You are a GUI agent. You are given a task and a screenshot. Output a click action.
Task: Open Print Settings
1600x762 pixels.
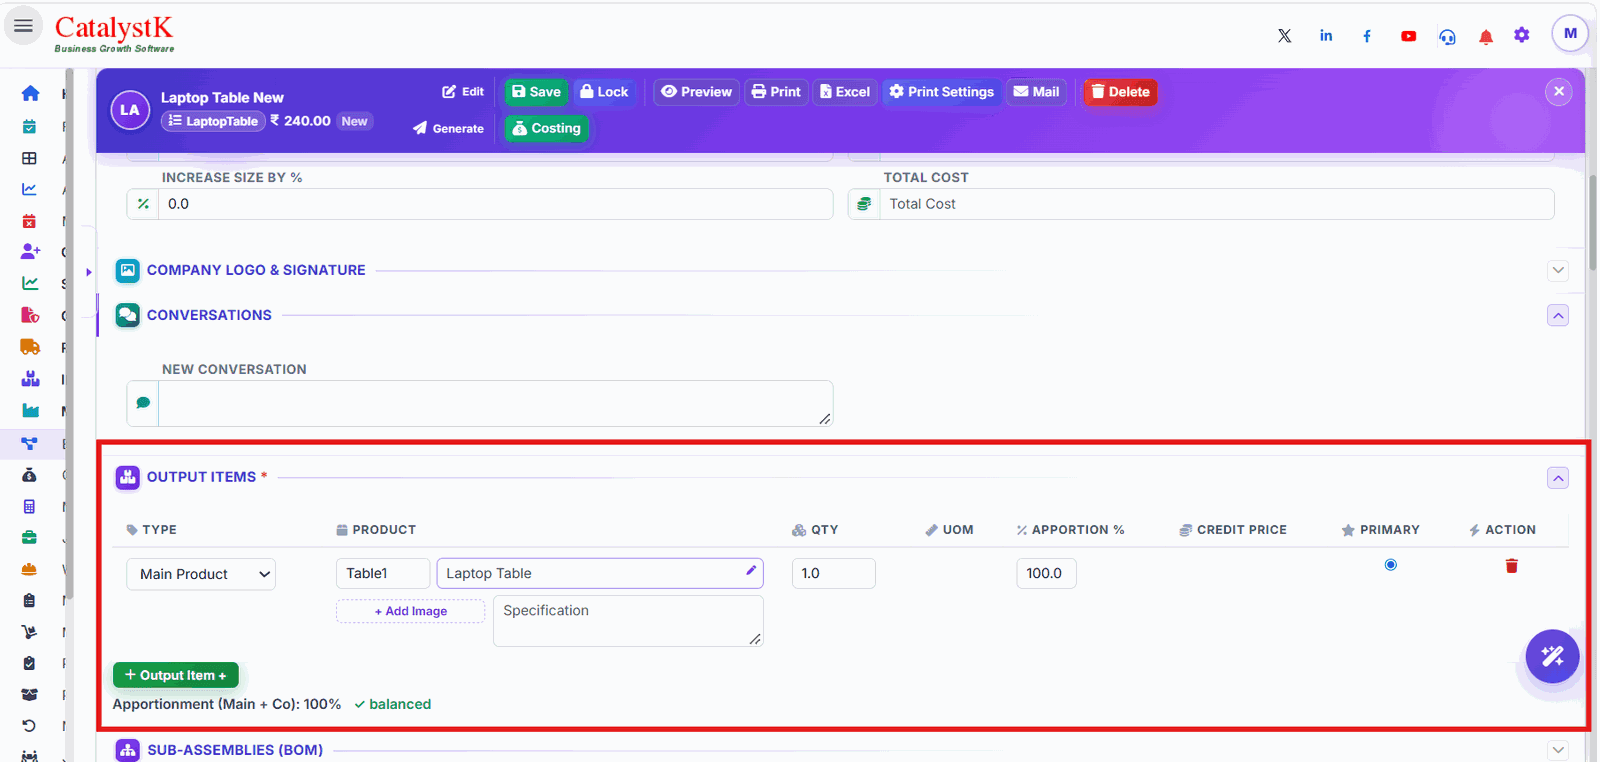point(941,92)
